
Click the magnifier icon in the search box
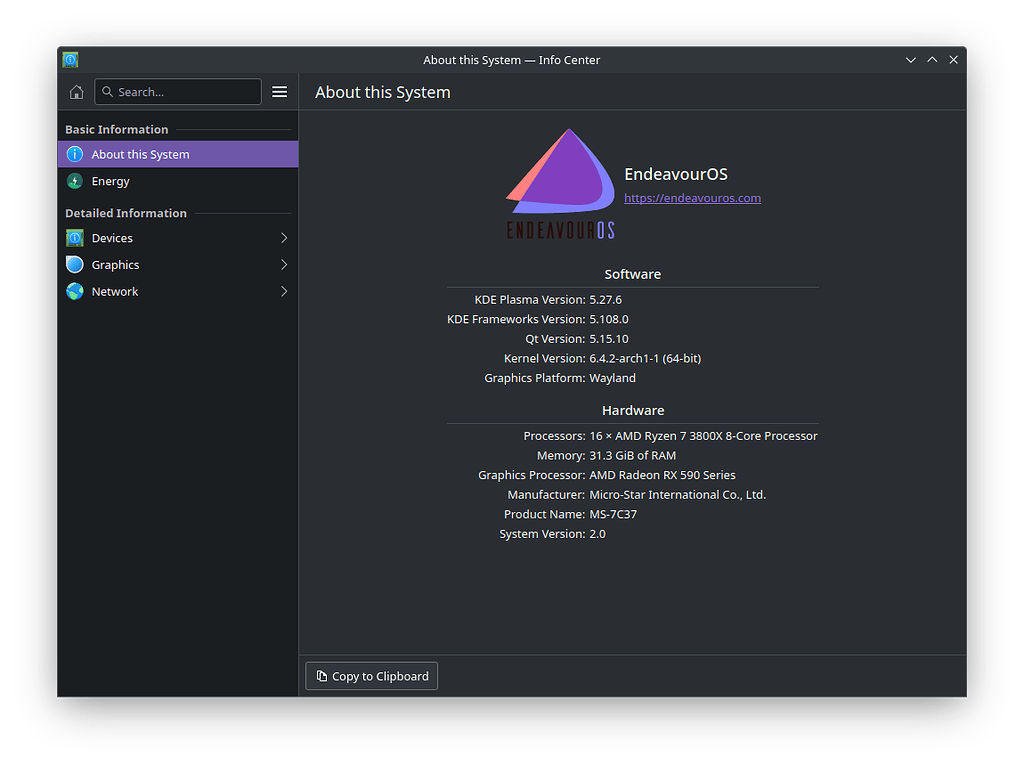[x=107, y=91]
